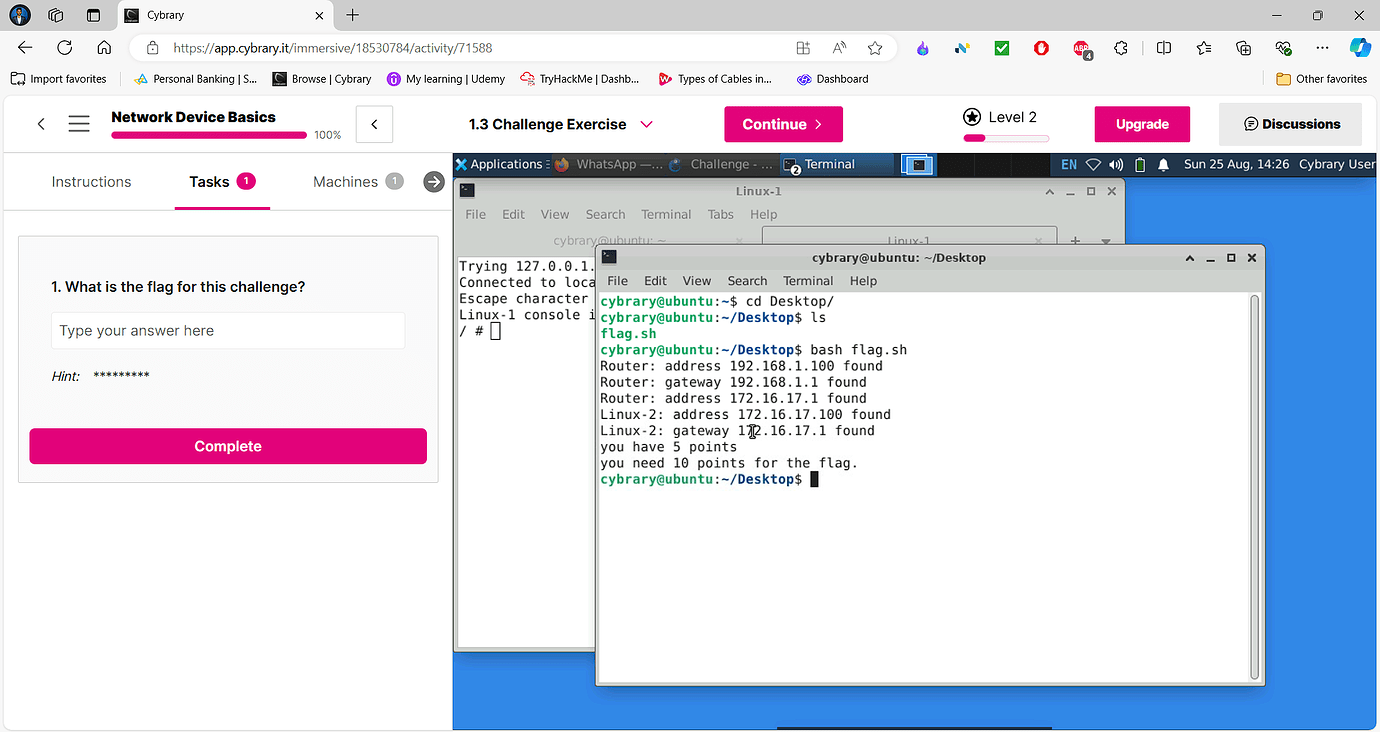Image resolution: width=1380 pixels, height=732 pixels.
Task: Click the flag answer input field
Action: pos(228,331)
